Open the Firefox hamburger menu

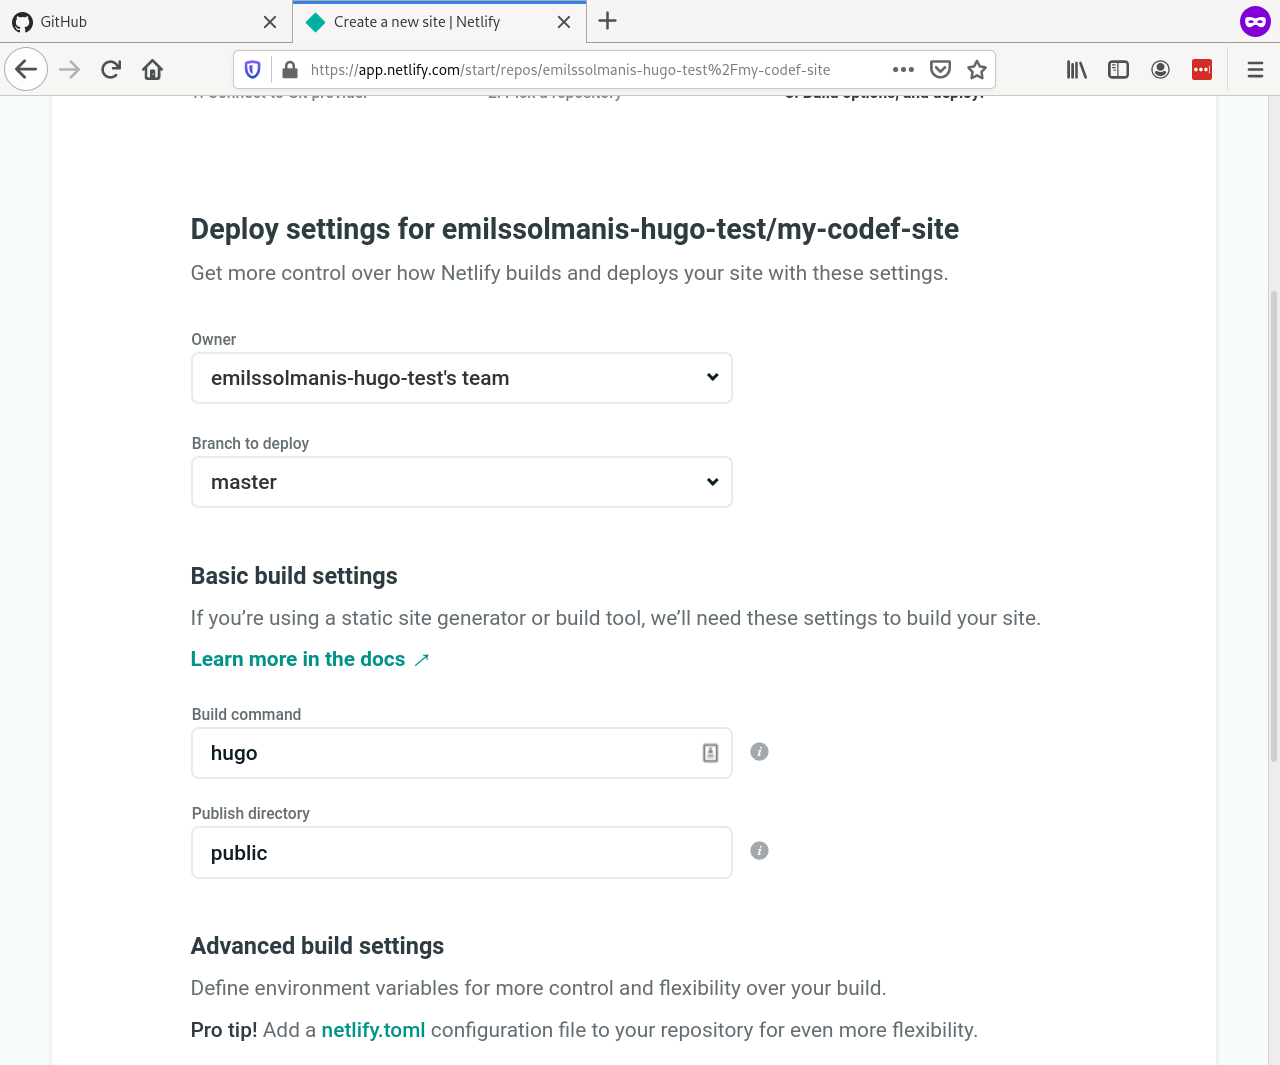click(x=1255, y=69)
